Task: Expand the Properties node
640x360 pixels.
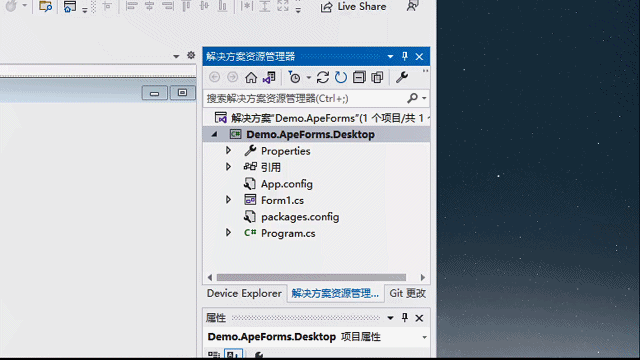Action: pos(229,151)
